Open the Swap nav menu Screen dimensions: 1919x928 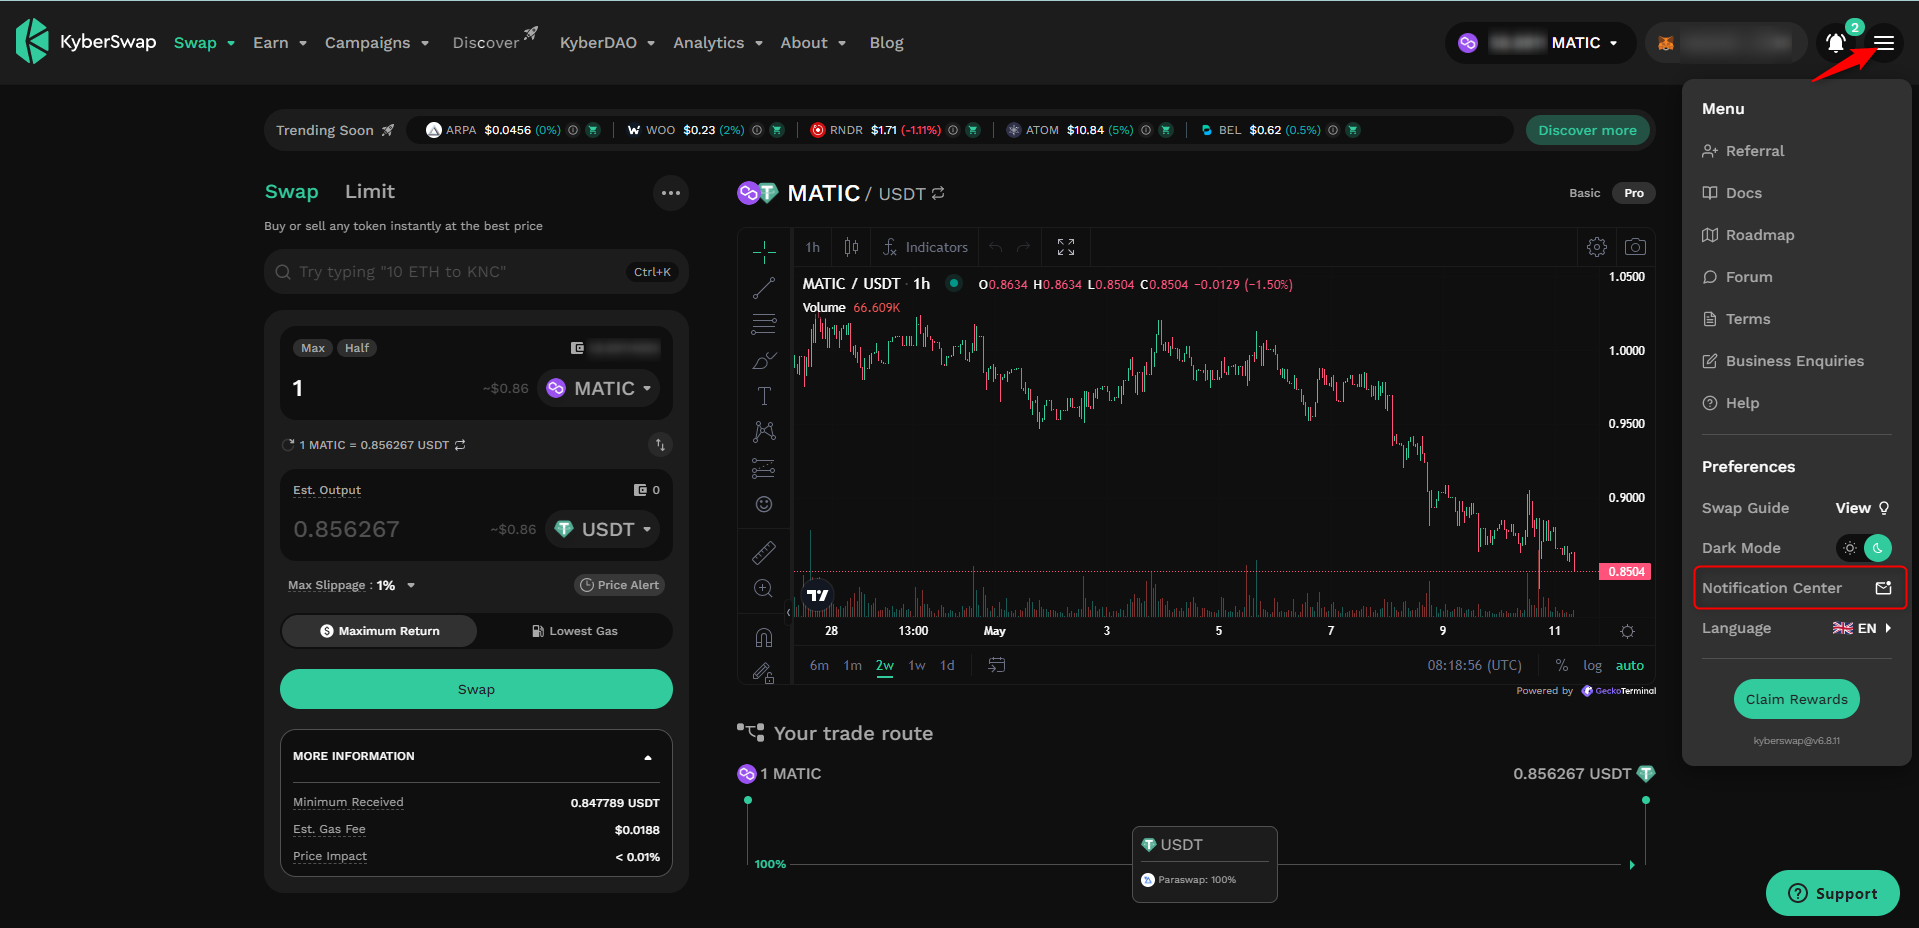pyautogui.click(x=204, y=43)
